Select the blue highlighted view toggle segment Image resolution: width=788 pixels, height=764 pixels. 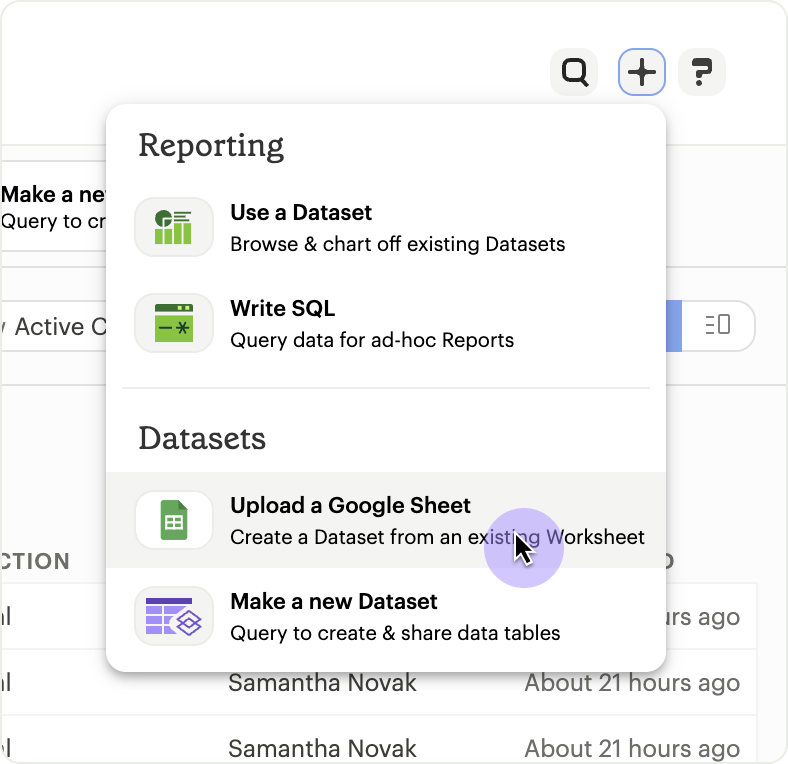[x=673, y=325]
